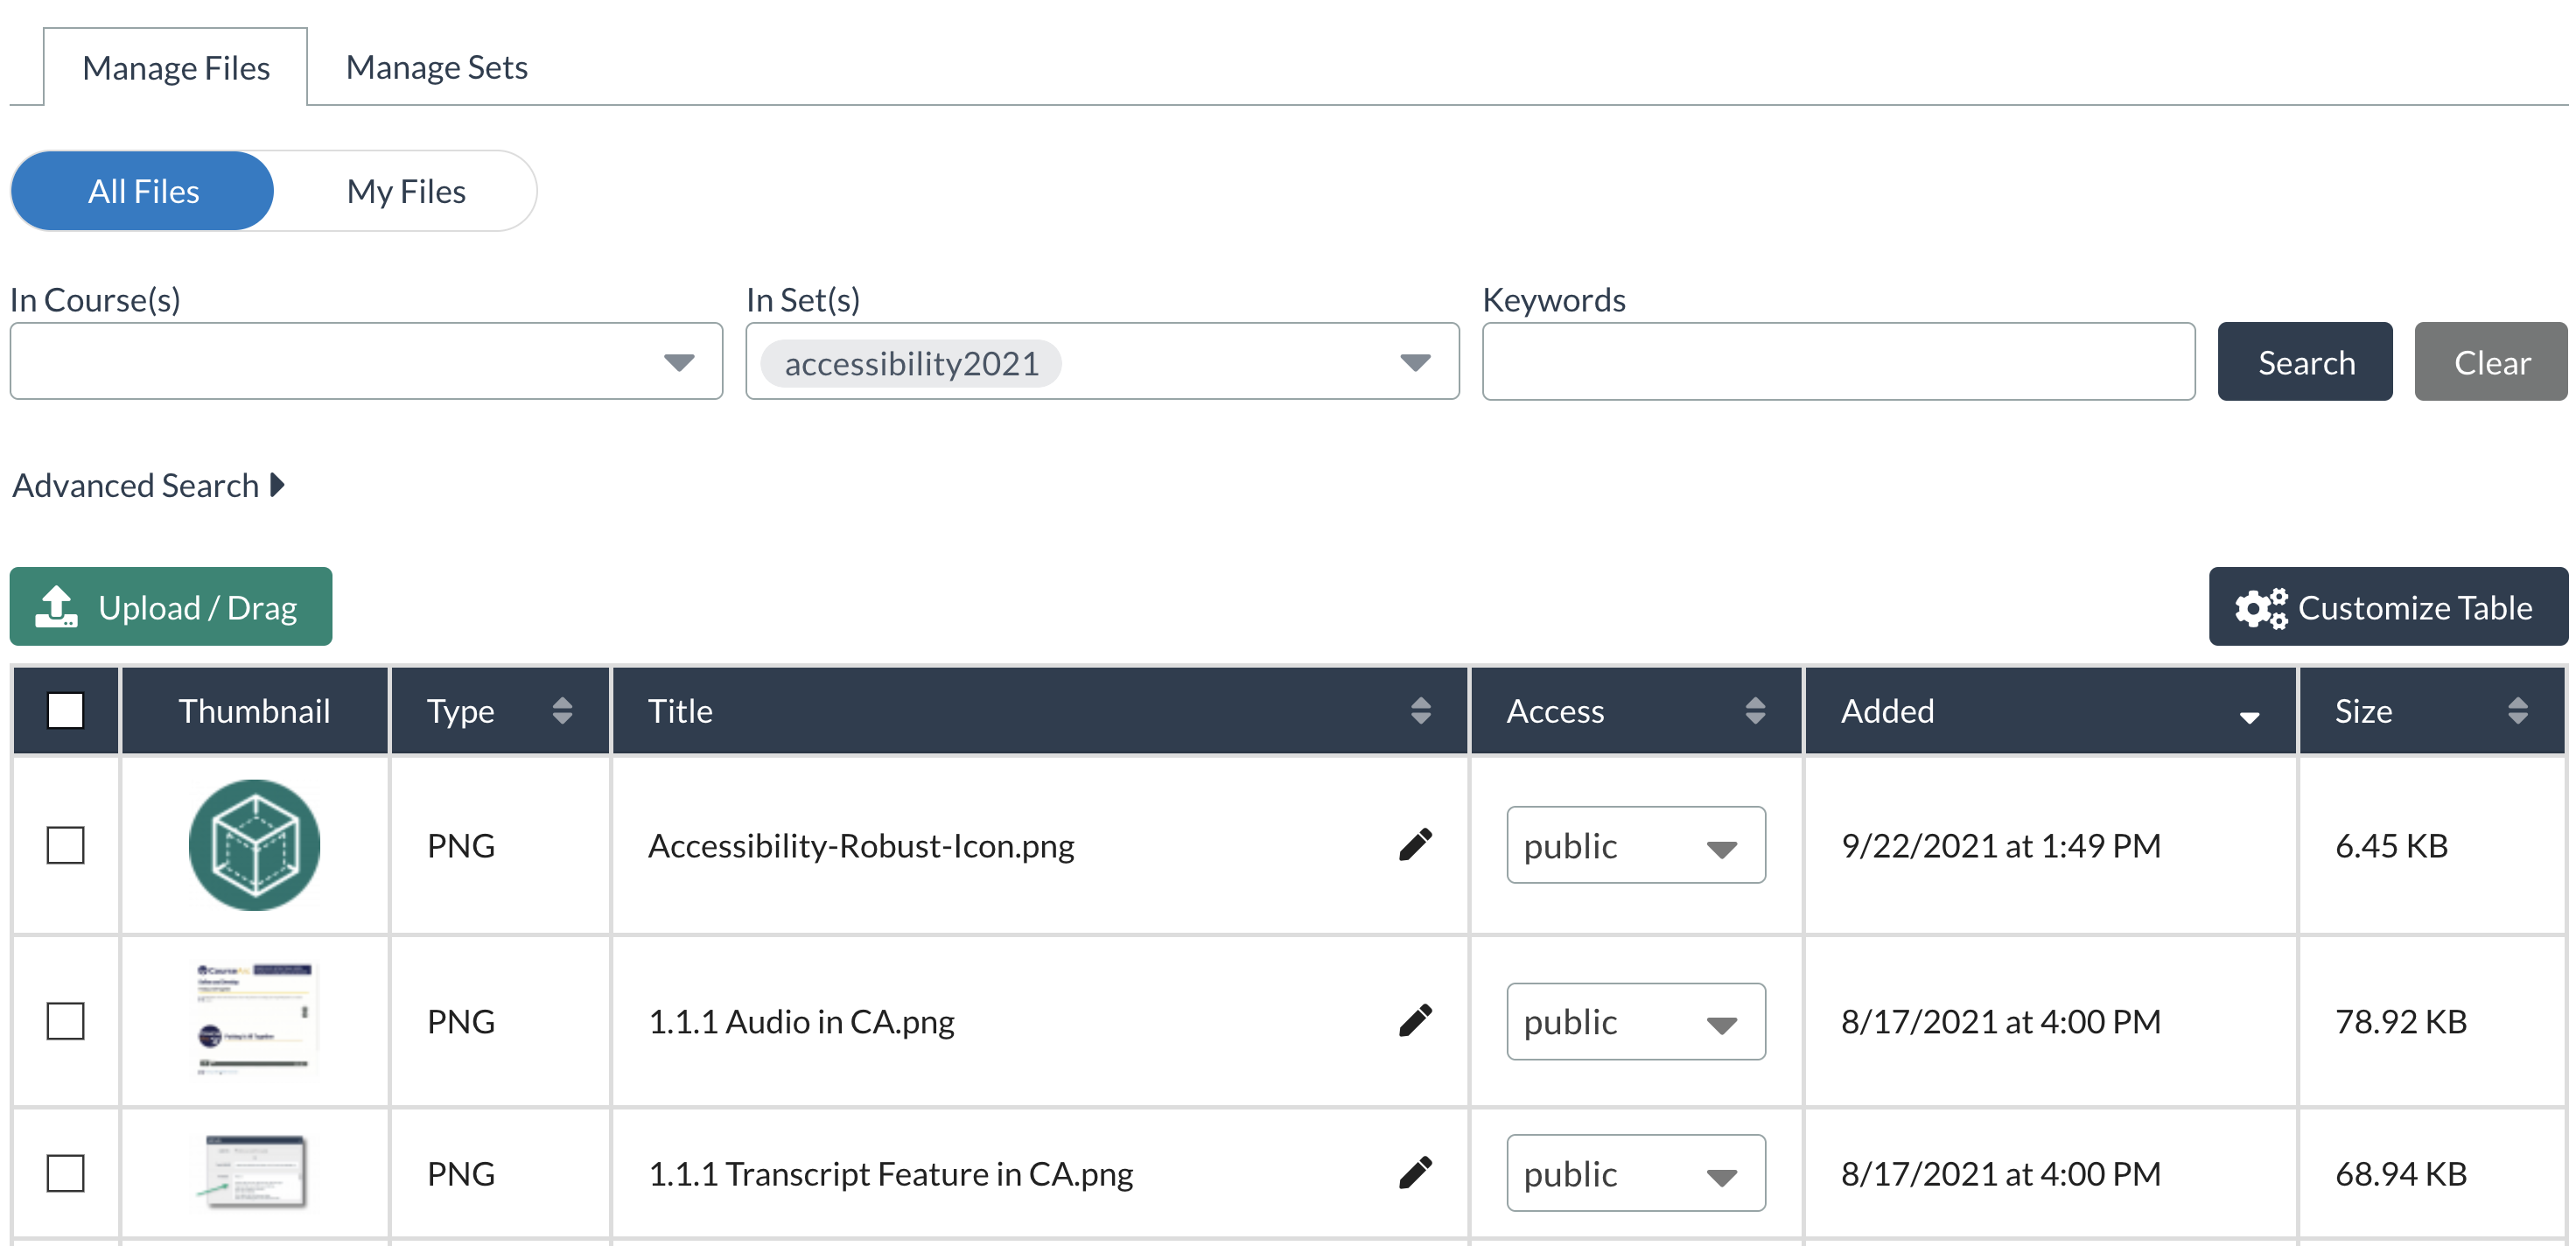2576x1246 pixels.
Task: Sort table by Title column arrows
Action: tap(1420, 711)
